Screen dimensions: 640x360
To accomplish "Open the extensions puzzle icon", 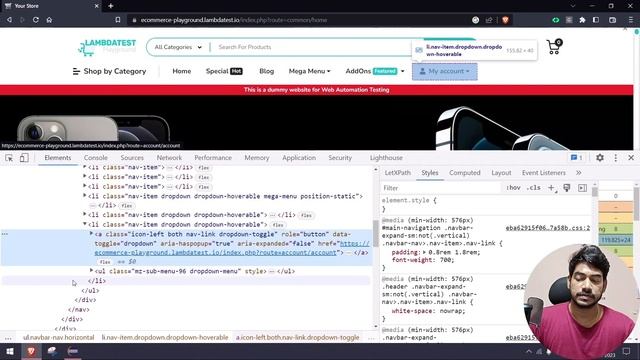I will coord(582,20).
